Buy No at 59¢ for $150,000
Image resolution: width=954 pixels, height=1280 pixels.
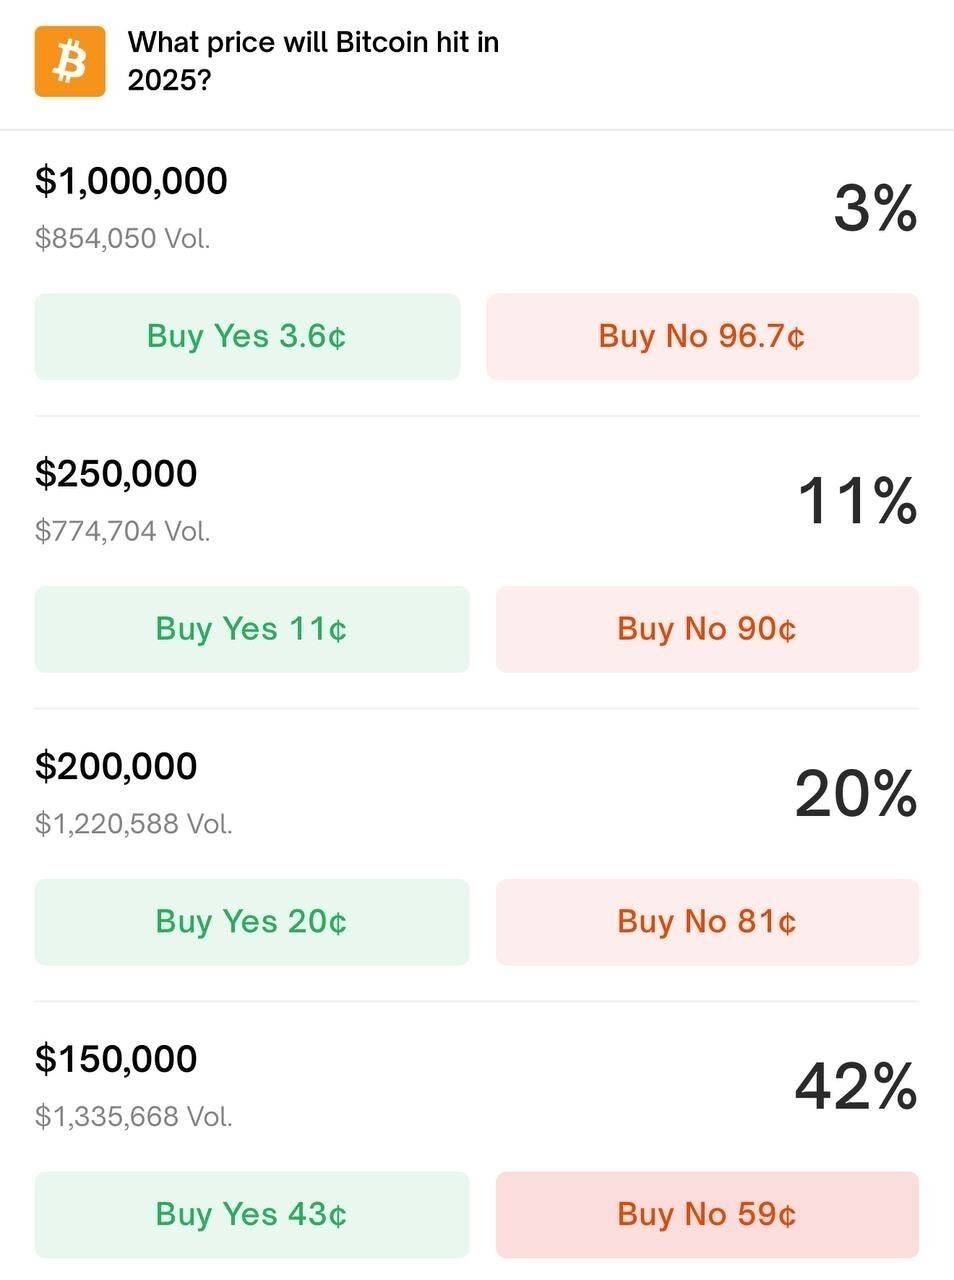[x=707, y=1215]
